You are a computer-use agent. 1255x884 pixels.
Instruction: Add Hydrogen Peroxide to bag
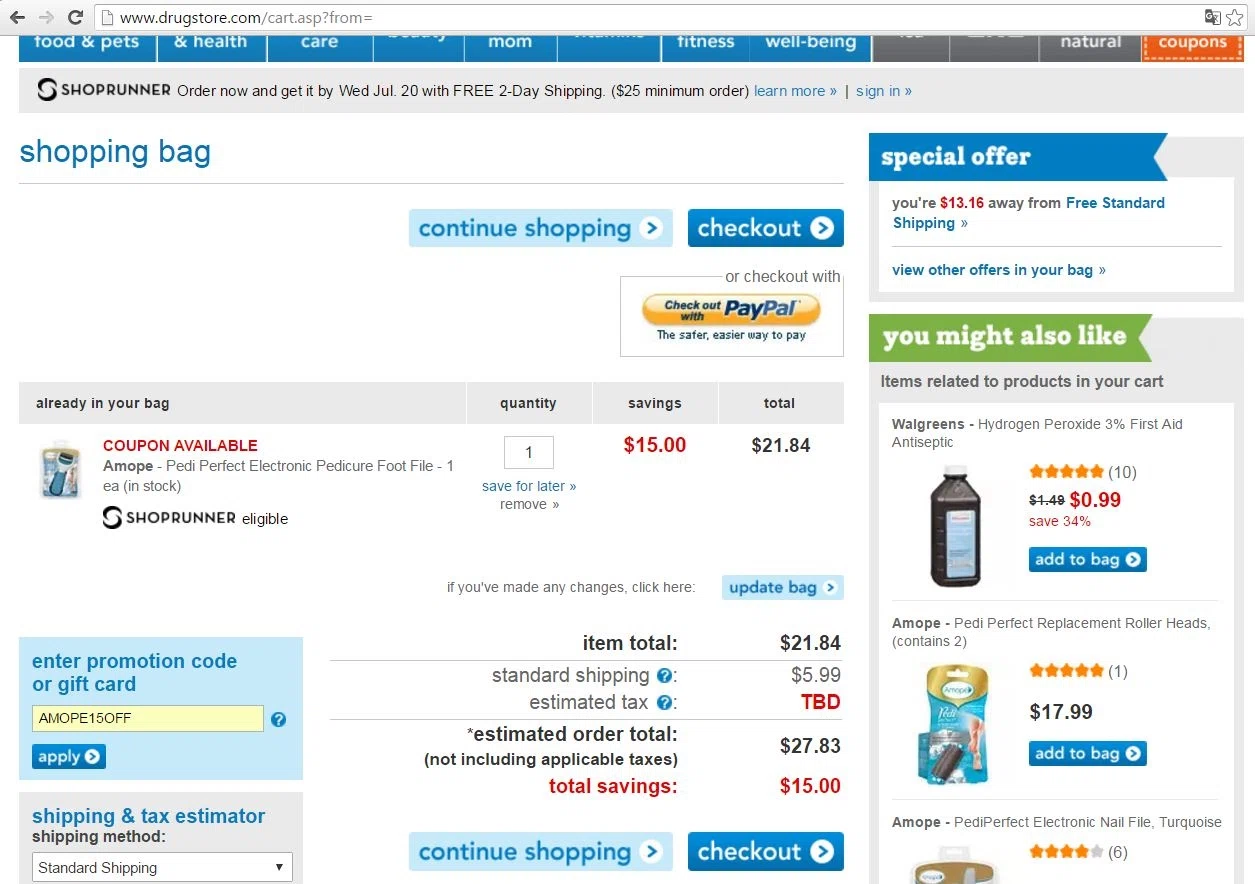click(1087, 559)
